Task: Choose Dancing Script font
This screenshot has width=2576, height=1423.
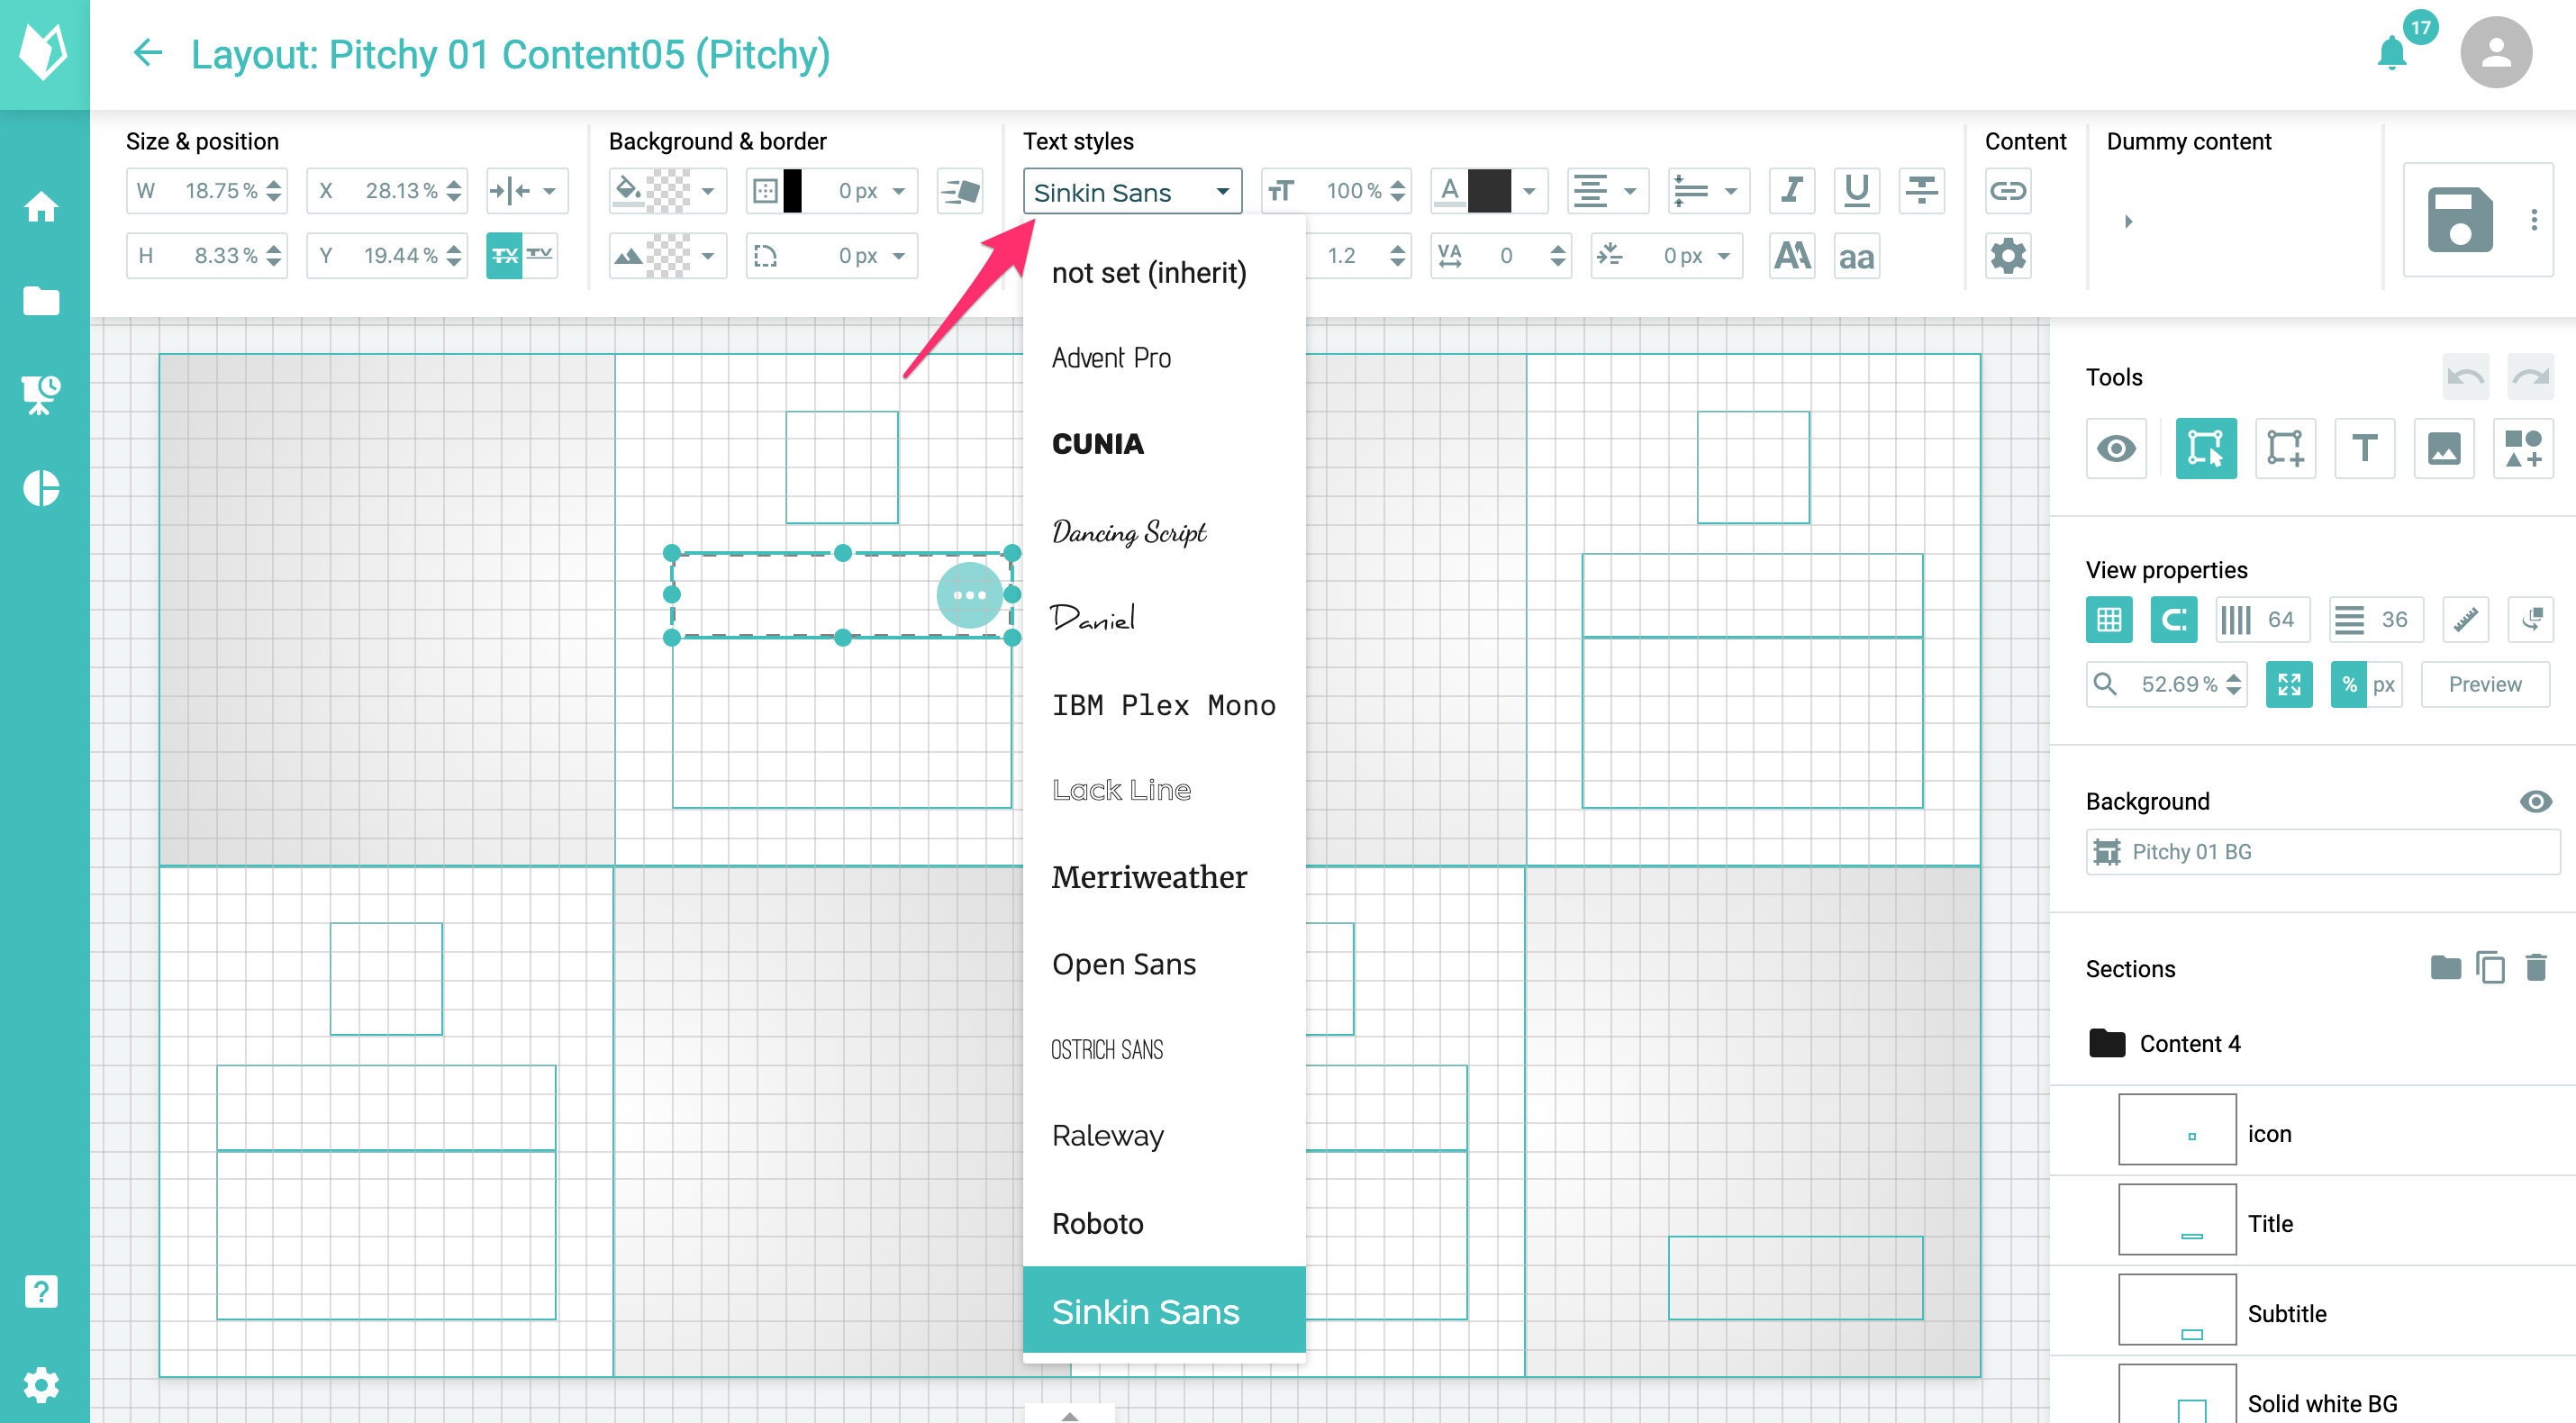Action: tap(1164, 531)
